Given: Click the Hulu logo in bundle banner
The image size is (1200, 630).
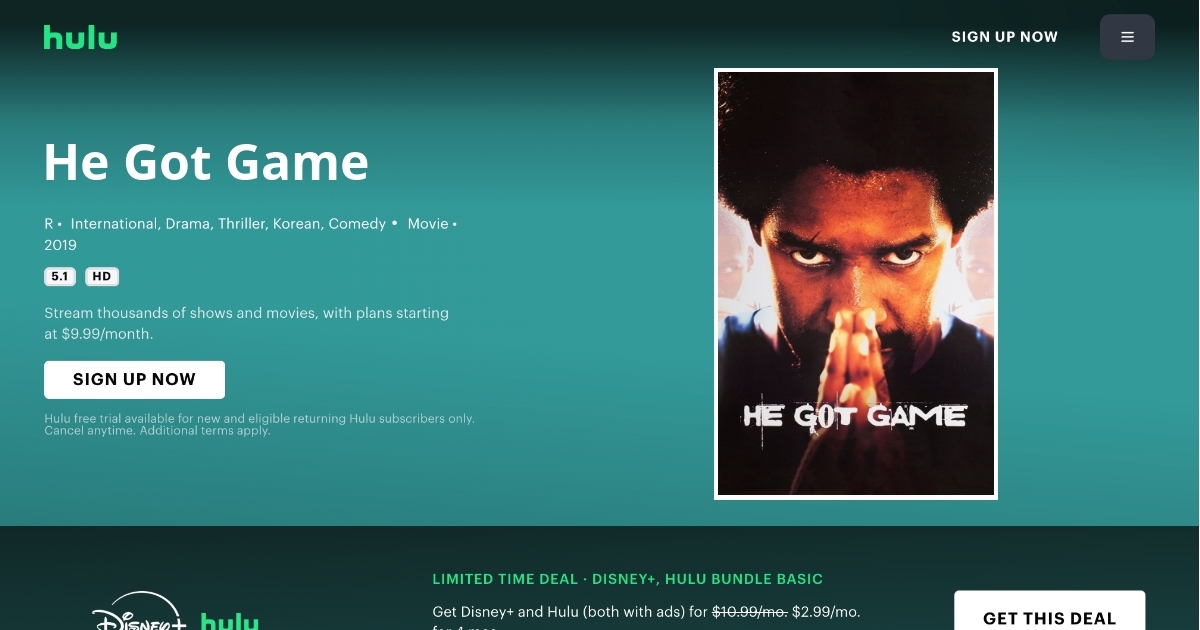Looking at the screenshot, I should (230, 621).
